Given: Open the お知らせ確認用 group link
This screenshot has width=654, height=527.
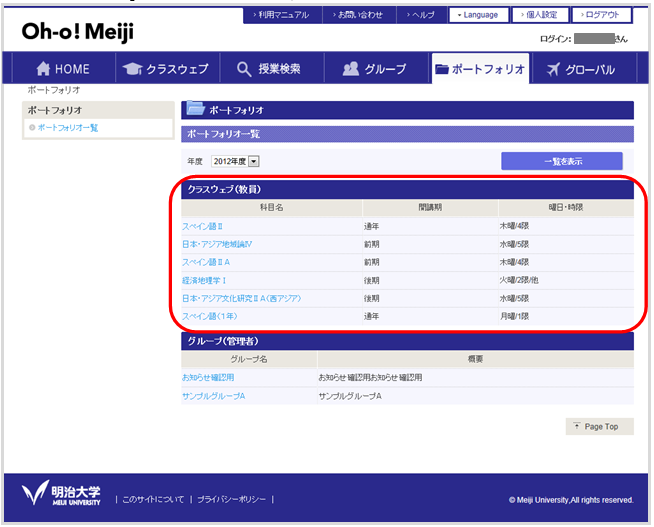Looking at the screenshot, I should point(208,377).
